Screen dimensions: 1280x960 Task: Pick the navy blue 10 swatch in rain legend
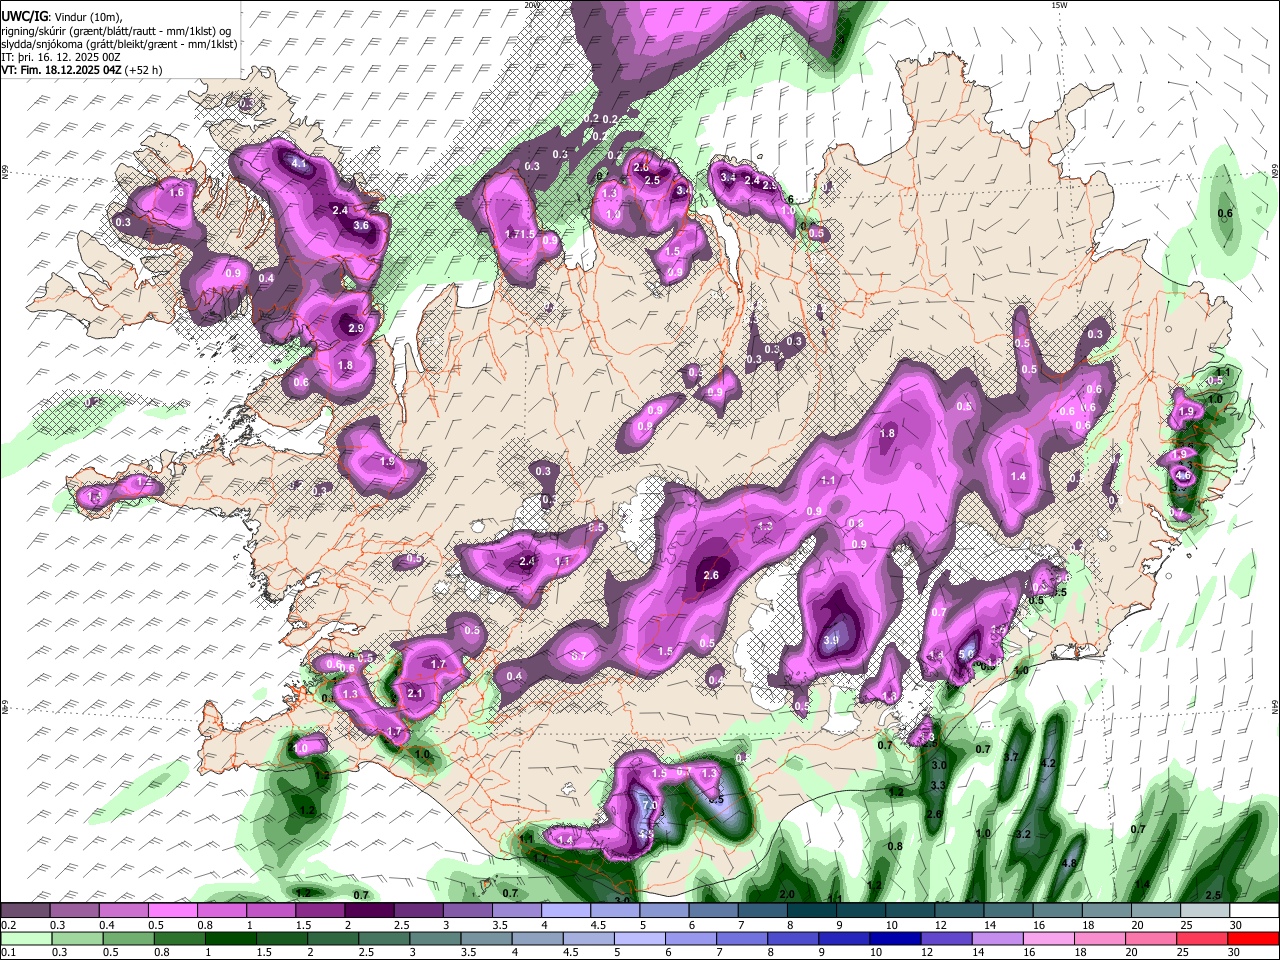(x=893, y=938)
